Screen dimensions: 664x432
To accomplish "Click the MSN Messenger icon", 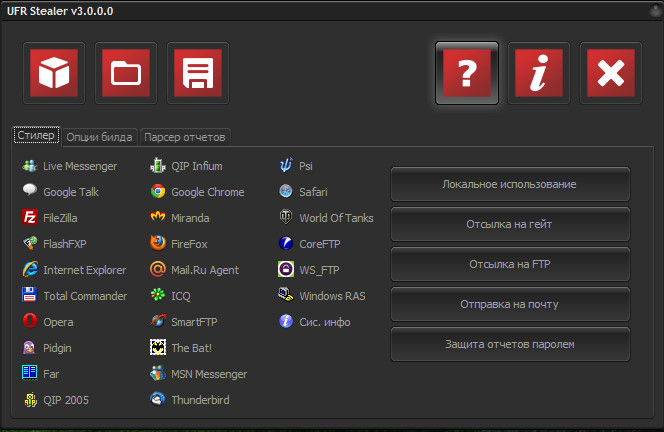I will click(x=158, y=373).
